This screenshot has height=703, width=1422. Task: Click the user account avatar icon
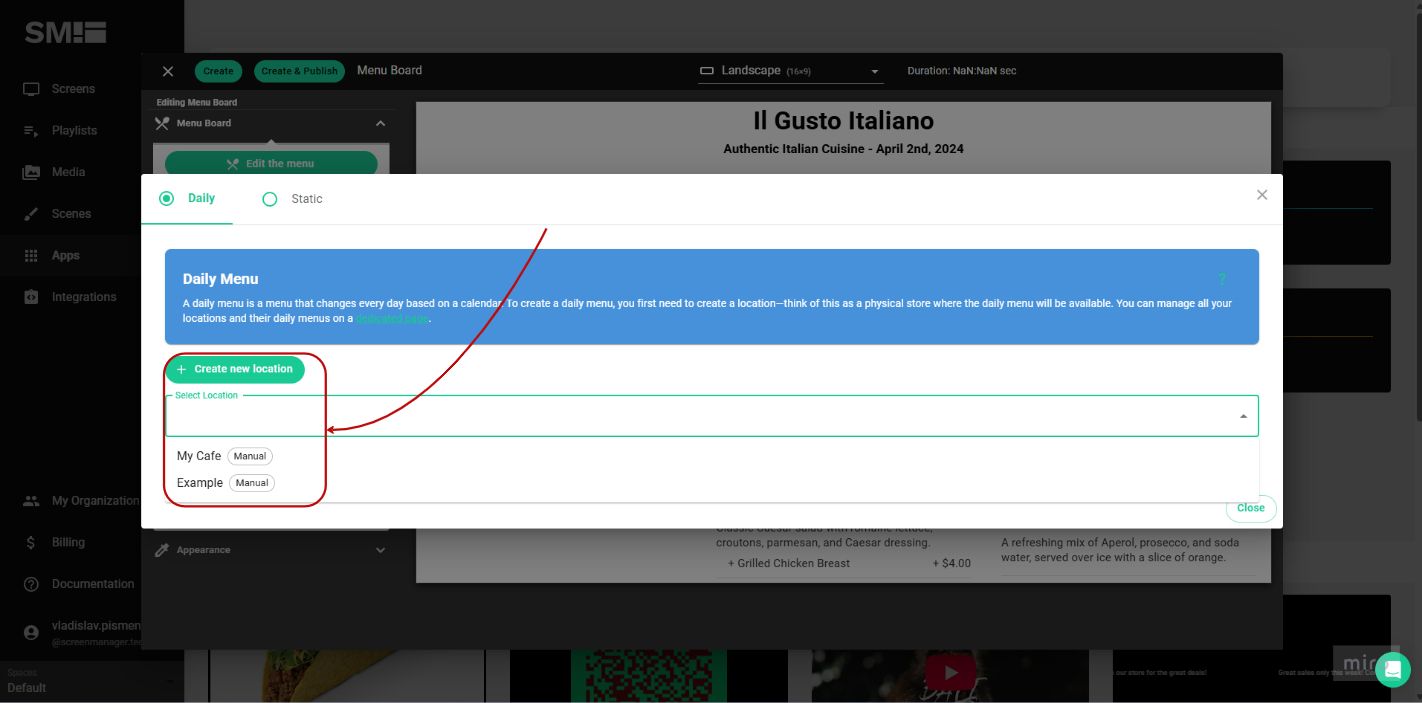pyautogui.click(x=31, y=632)
